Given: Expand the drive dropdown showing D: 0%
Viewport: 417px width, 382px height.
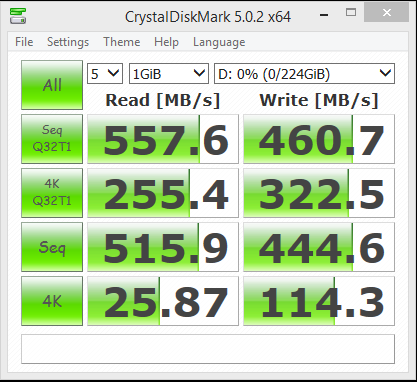Looking at the screenshot, I should pyautogui.click(x=304, y=73).
